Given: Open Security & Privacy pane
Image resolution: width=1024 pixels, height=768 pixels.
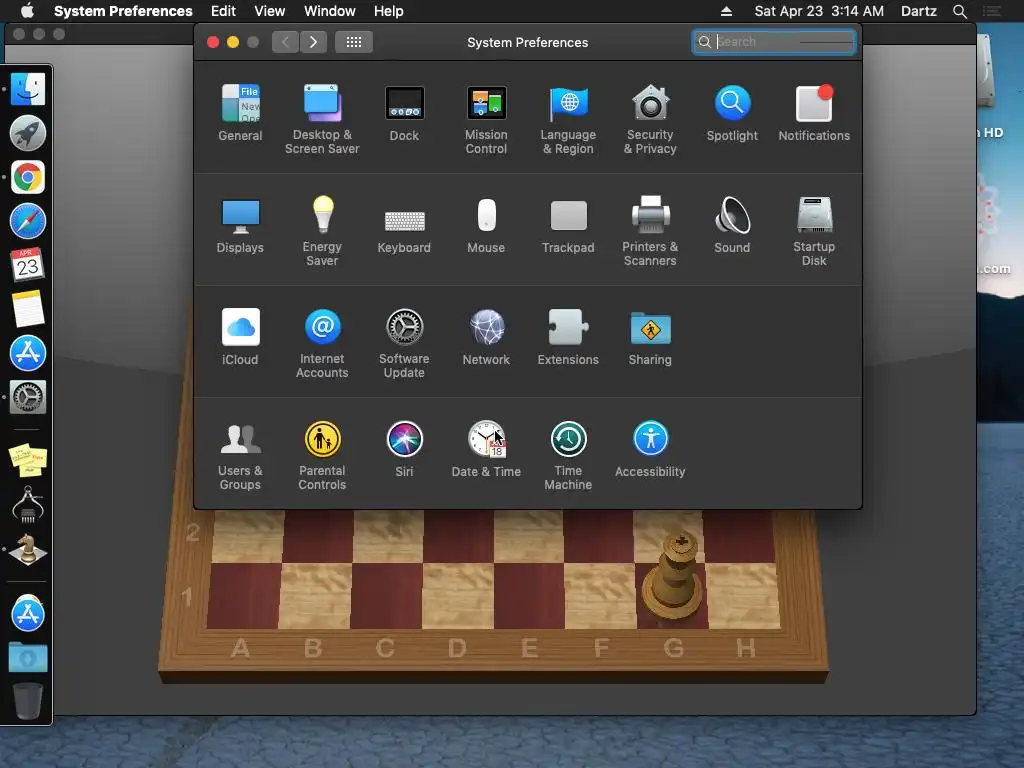Looking at the screenshot, I should pyautogui.click(x=650, y=119).
